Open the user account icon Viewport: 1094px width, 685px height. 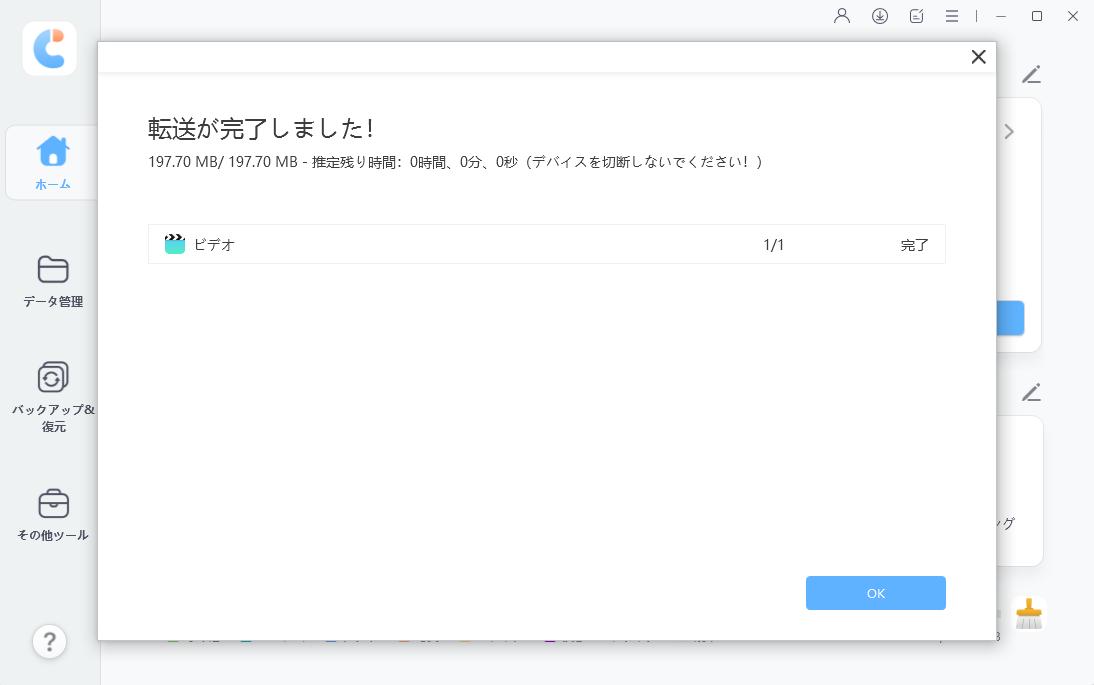point(842,15)
